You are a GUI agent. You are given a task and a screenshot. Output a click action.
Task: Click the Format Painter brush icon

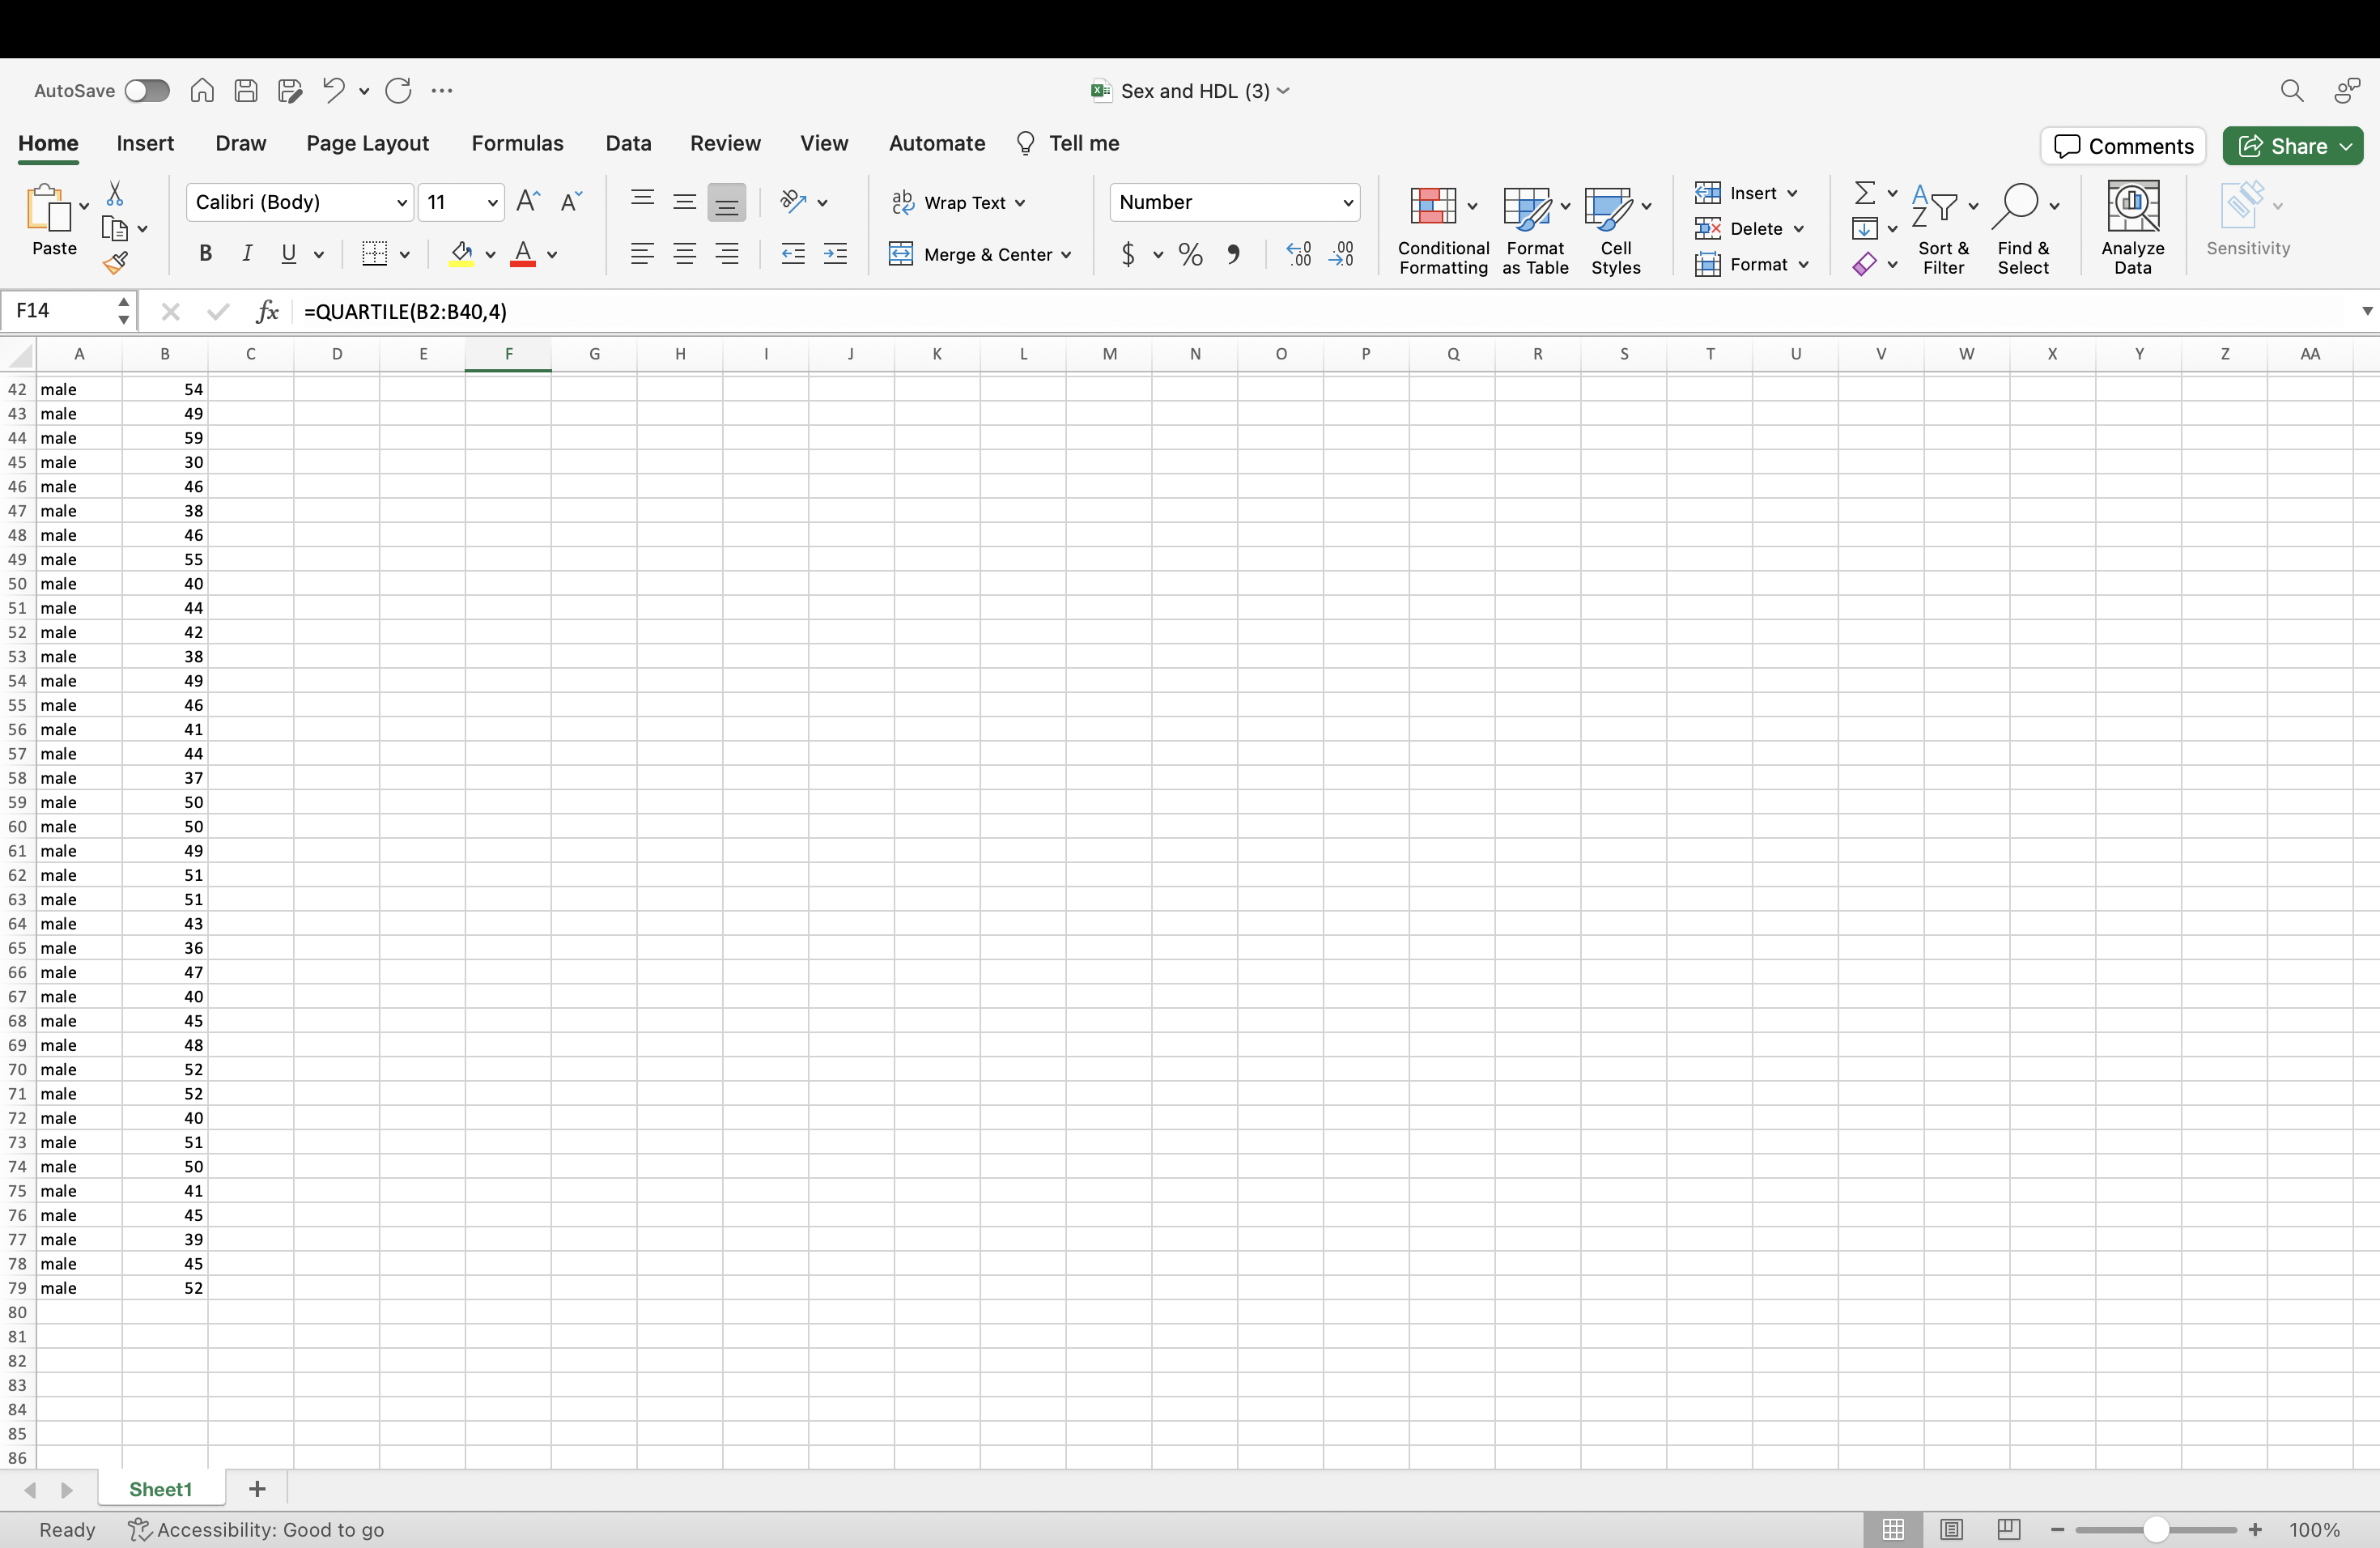pyautogui.click(x=115, y=264)
